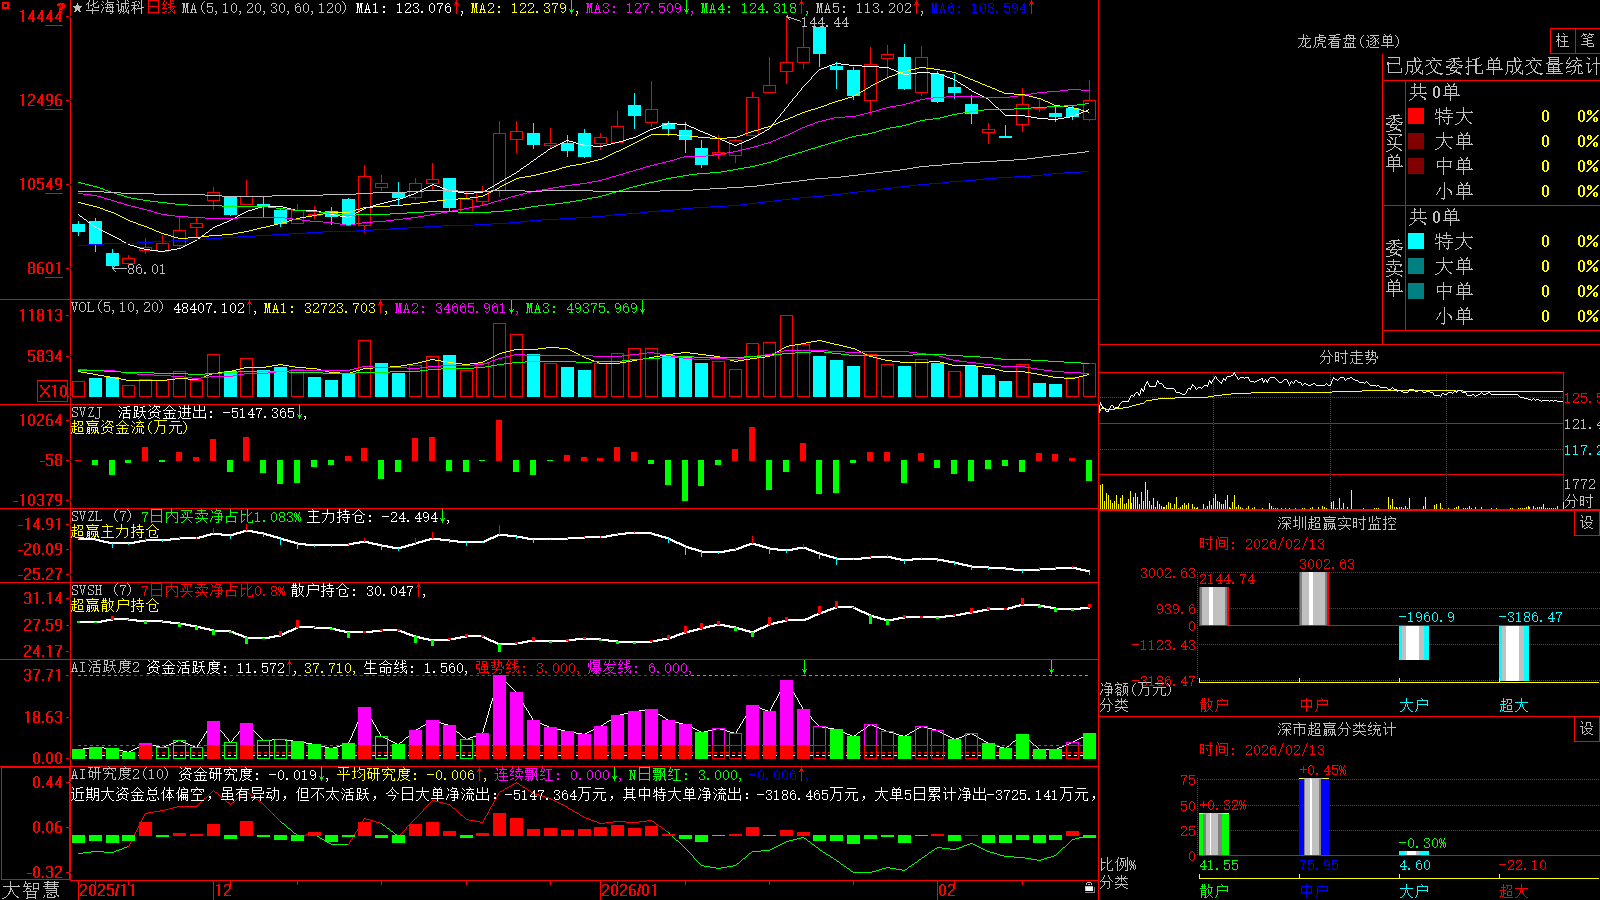The image size is (1600, 900).
Task: Click the small red square at top-left corner
Action: [x=6, y=6]
